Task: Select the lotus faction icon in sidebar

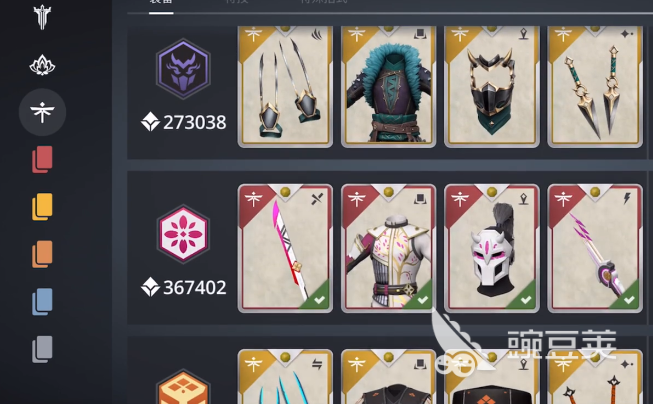Action: (x=42, y=65)
